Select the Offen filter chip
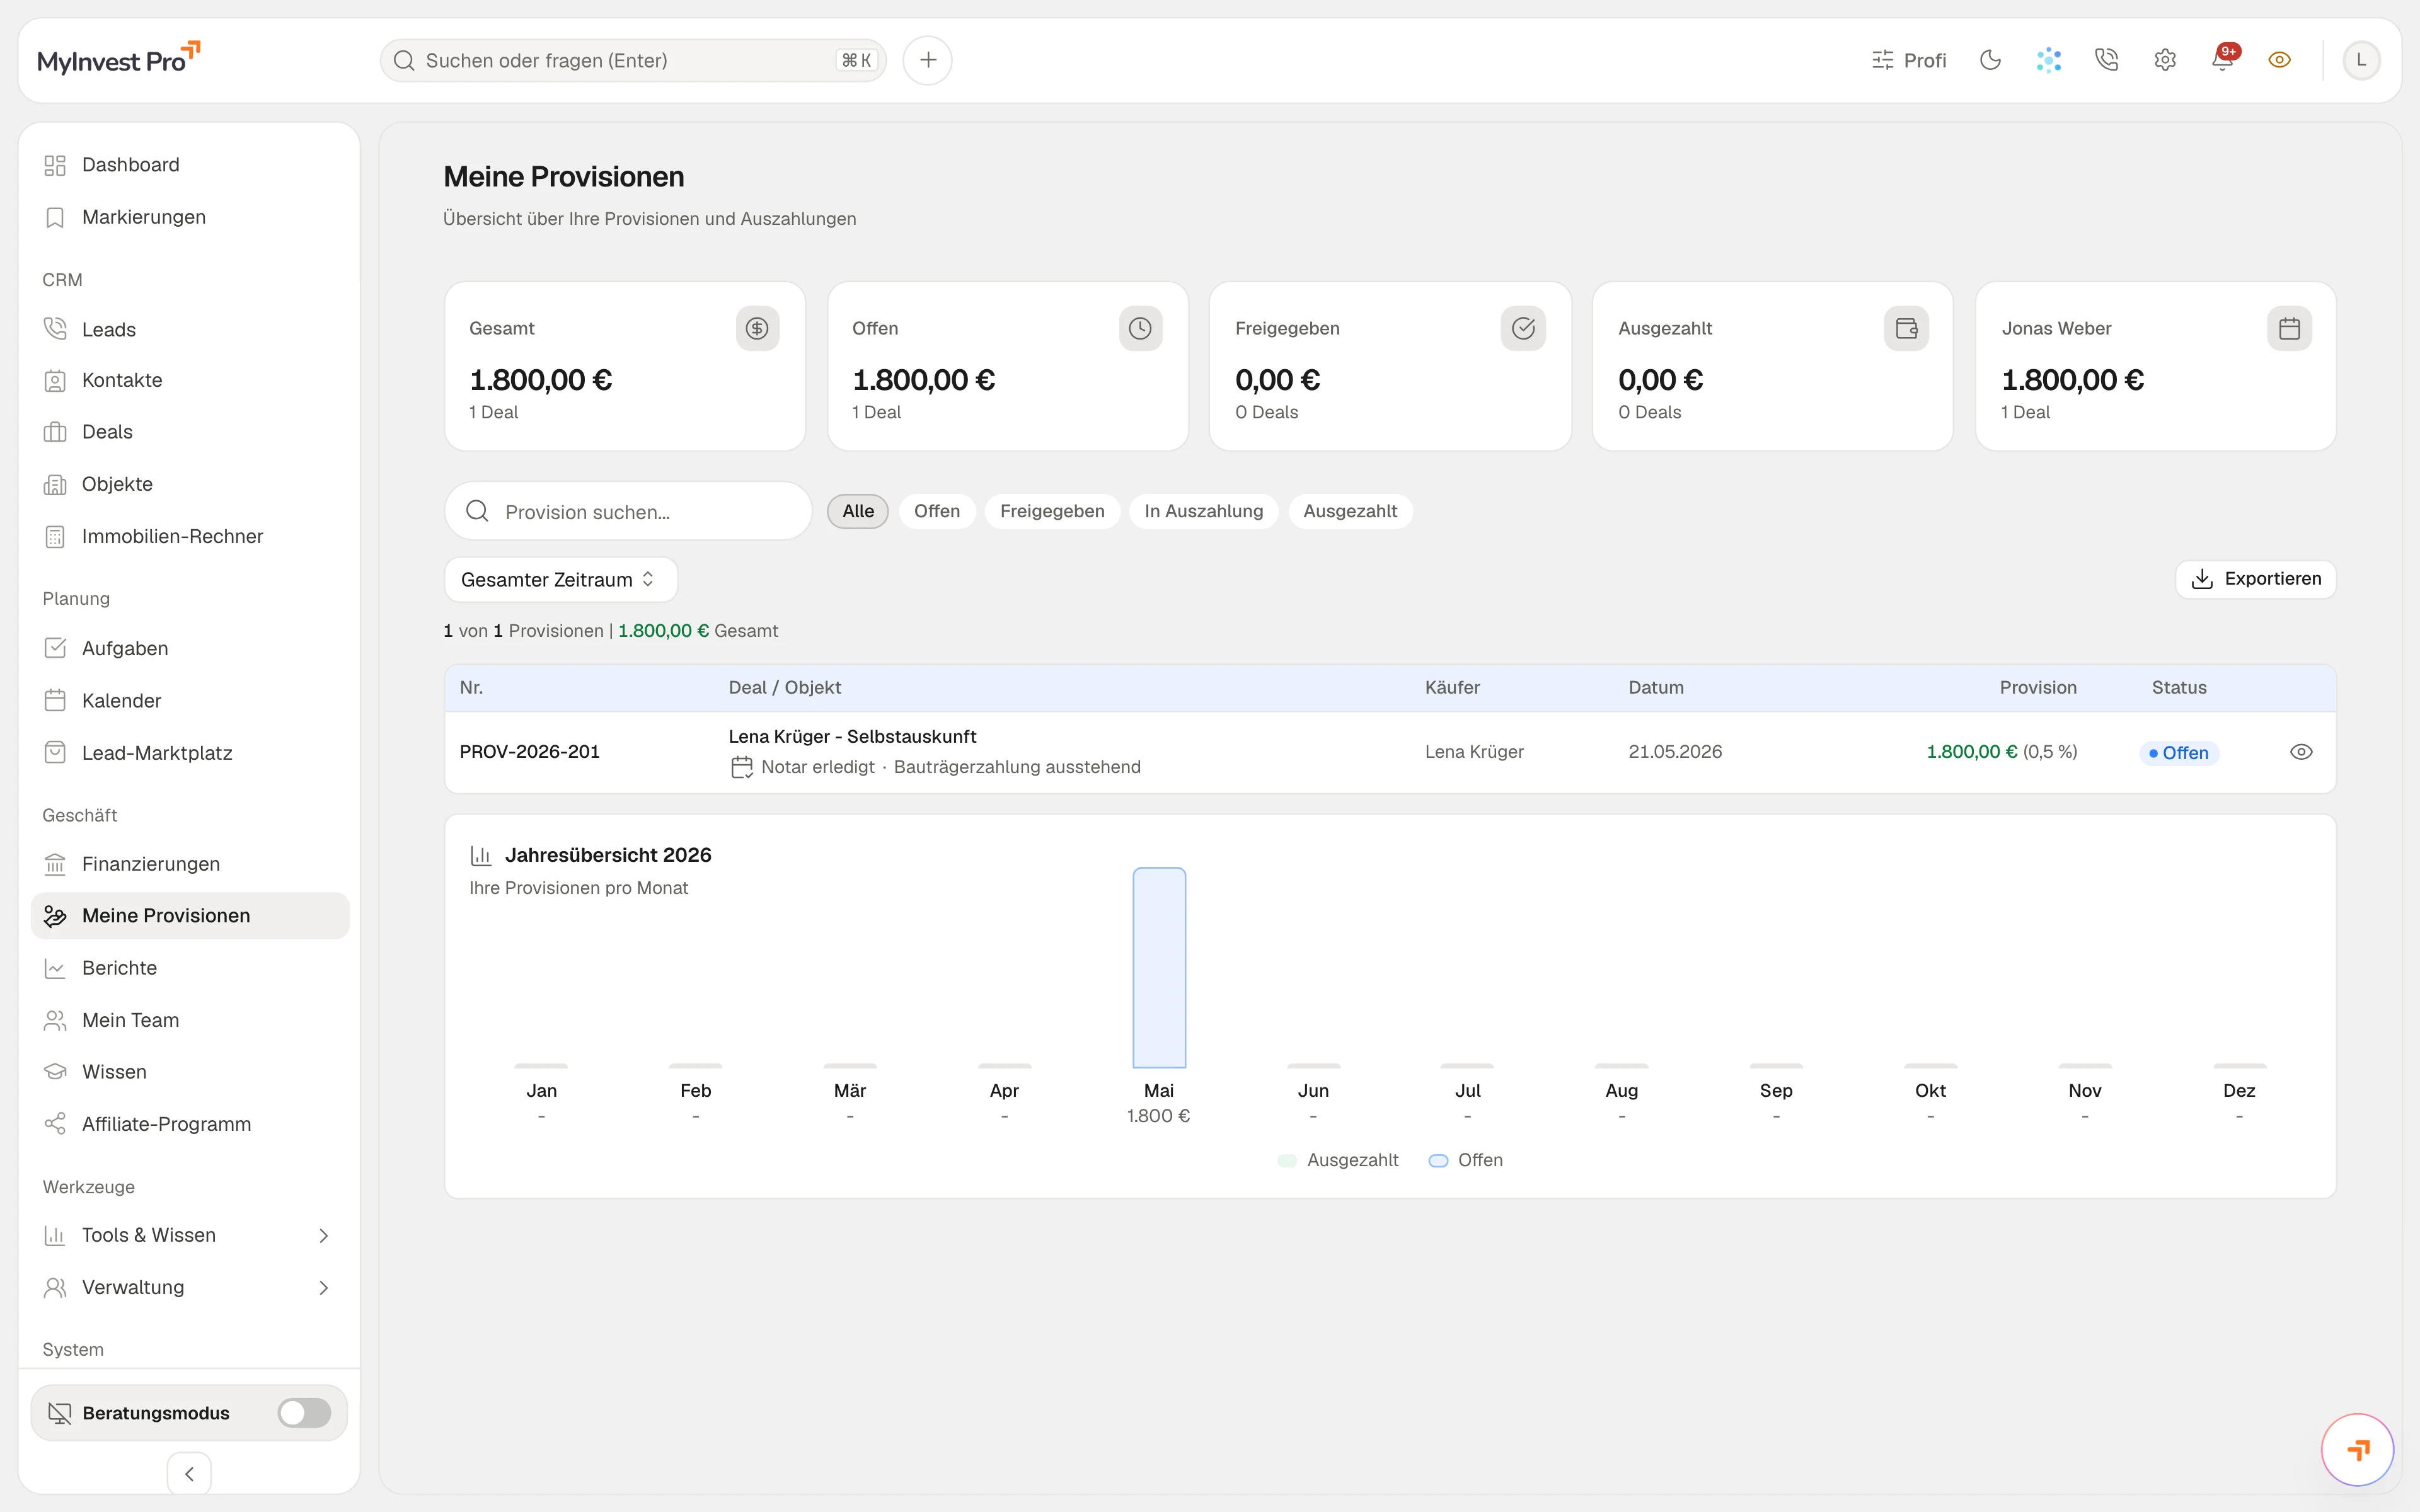The width and height of the screenshot is (2420, 1512). click(937, 511)
